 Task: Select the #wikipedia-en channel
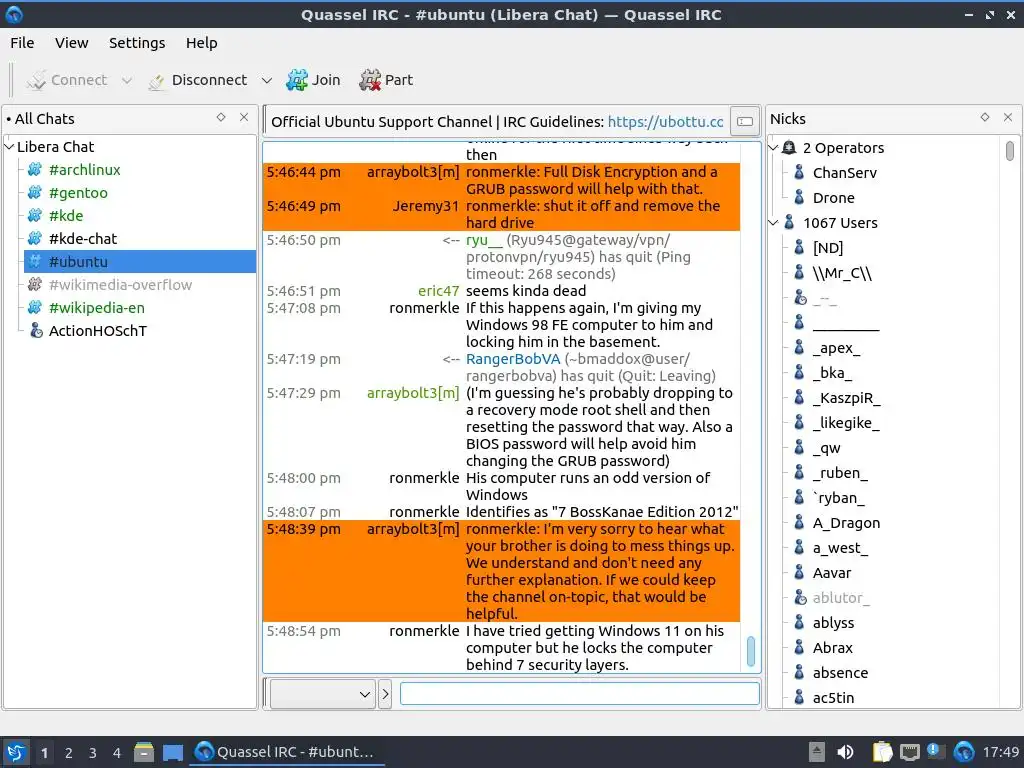(x=97, y=308)
